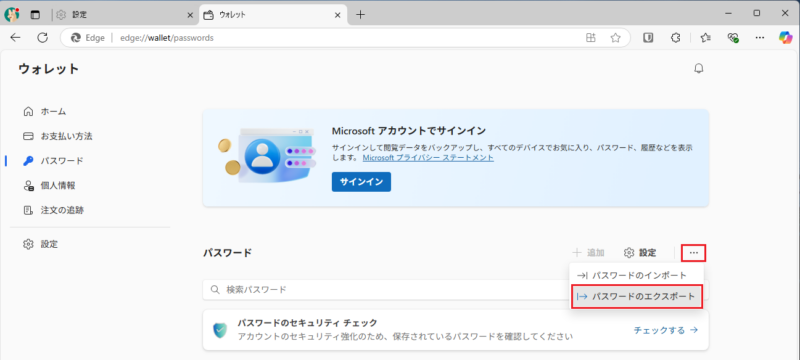
Task: Open Edge Settings and more menu
Action: click(760, 37)
